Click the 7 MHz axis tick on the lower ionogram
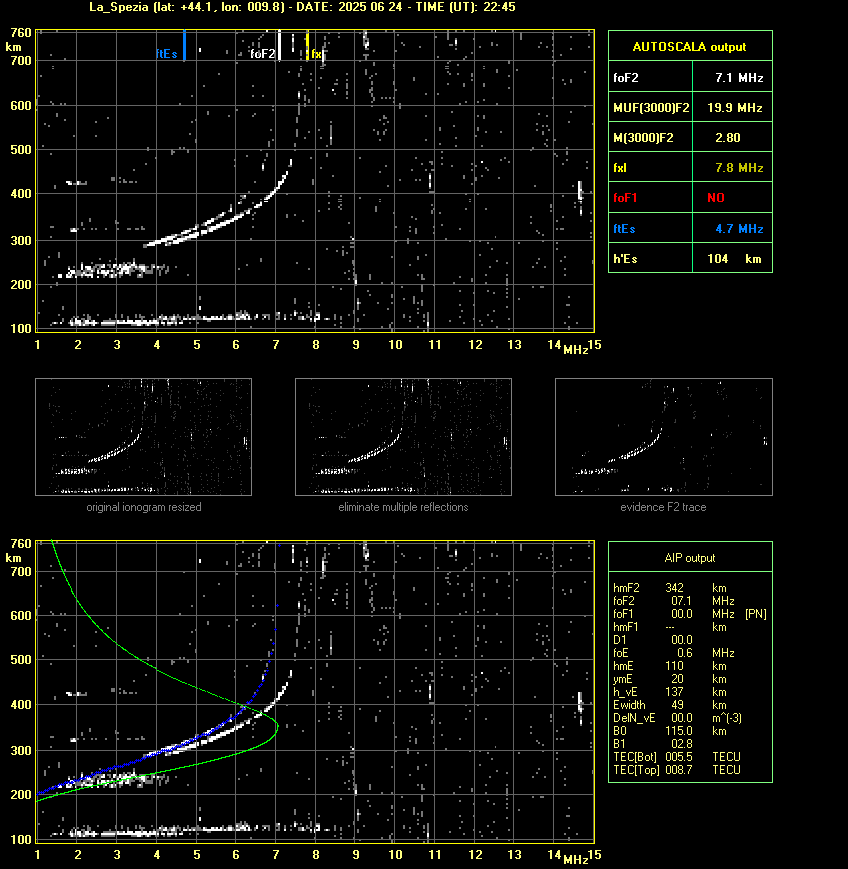 [275, 855]
